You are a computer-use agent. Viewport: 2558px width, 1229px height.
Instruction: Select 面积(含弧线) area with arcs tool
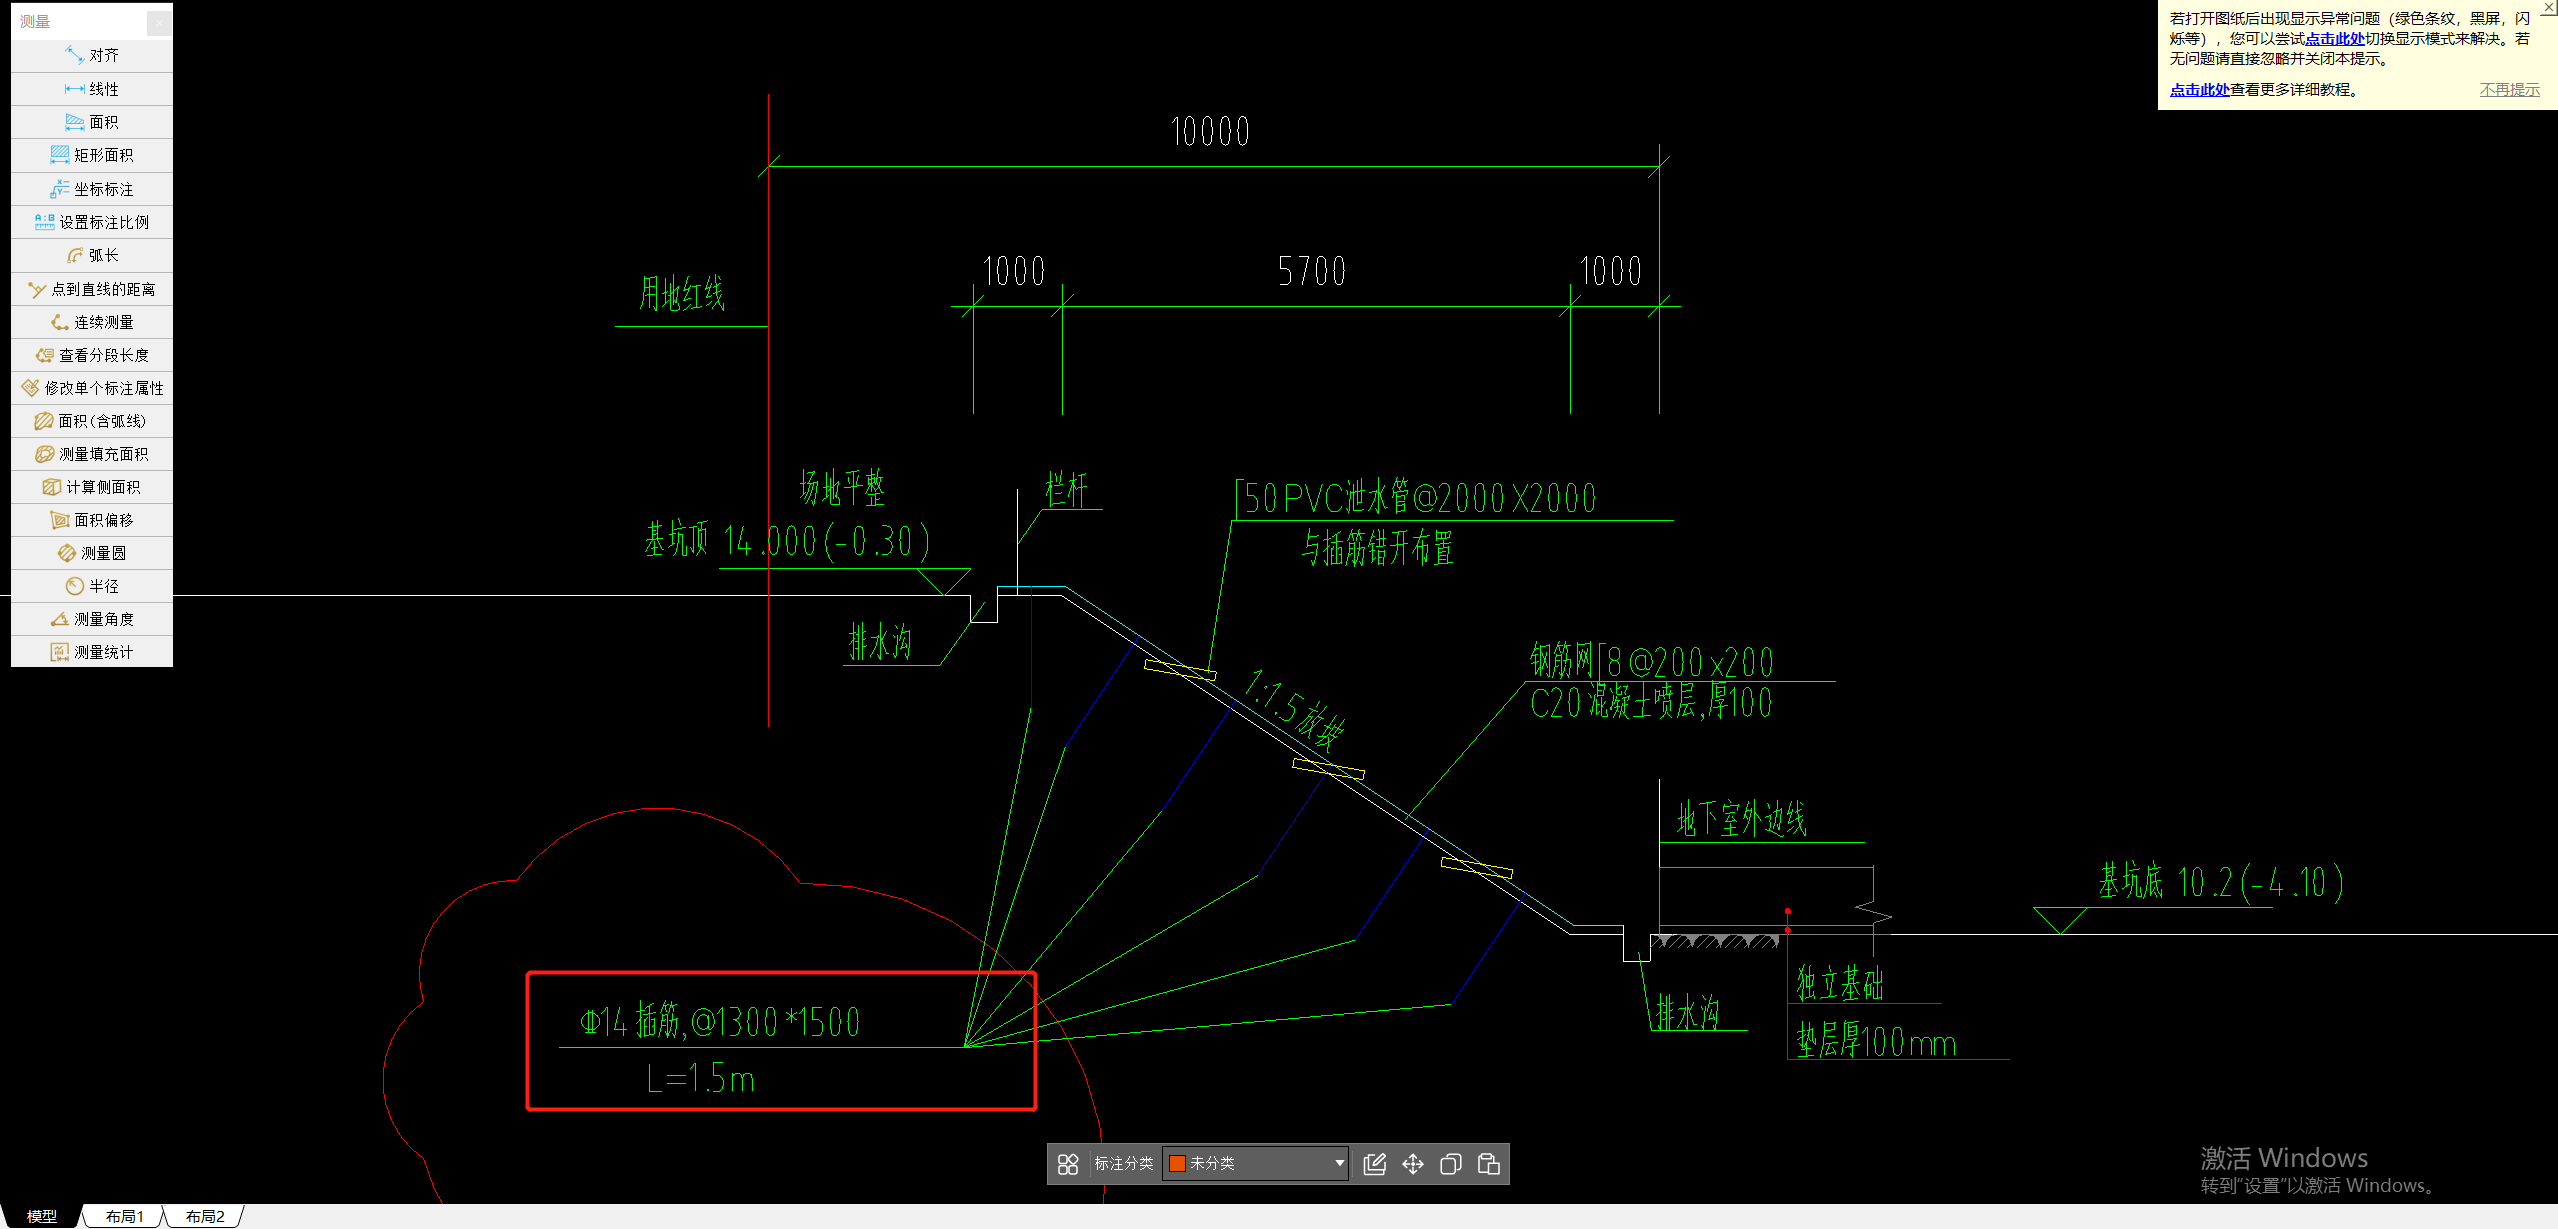(x=92, y=421)
